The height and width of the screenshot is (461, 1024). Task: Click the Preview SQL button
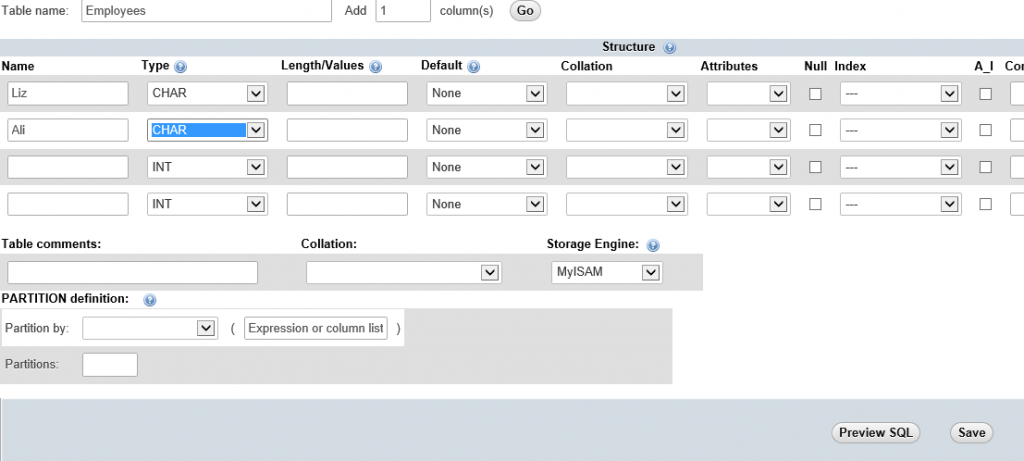tap(875, 432)
